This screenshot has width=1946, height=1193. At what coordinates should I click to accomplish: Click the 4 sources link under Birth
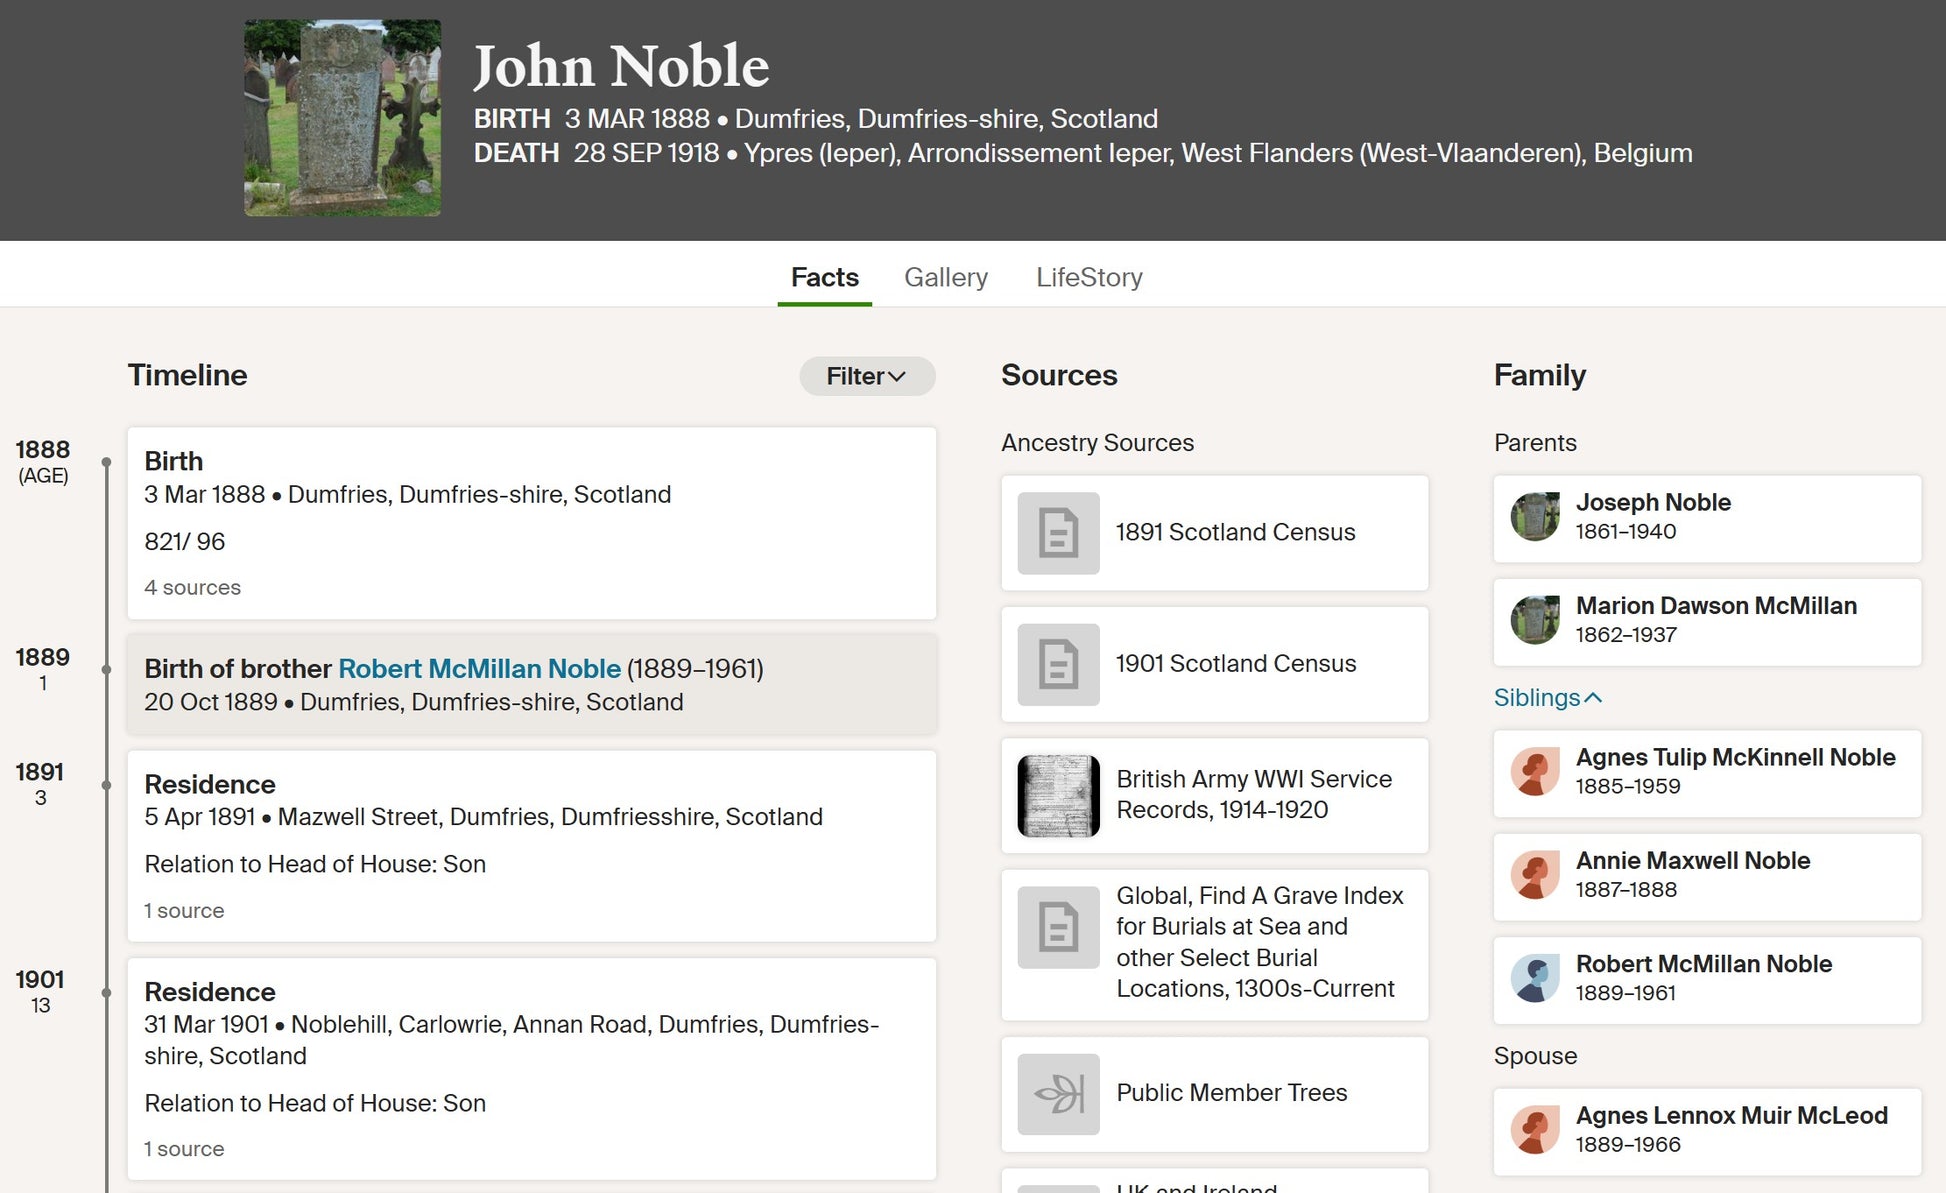(192, 588)
